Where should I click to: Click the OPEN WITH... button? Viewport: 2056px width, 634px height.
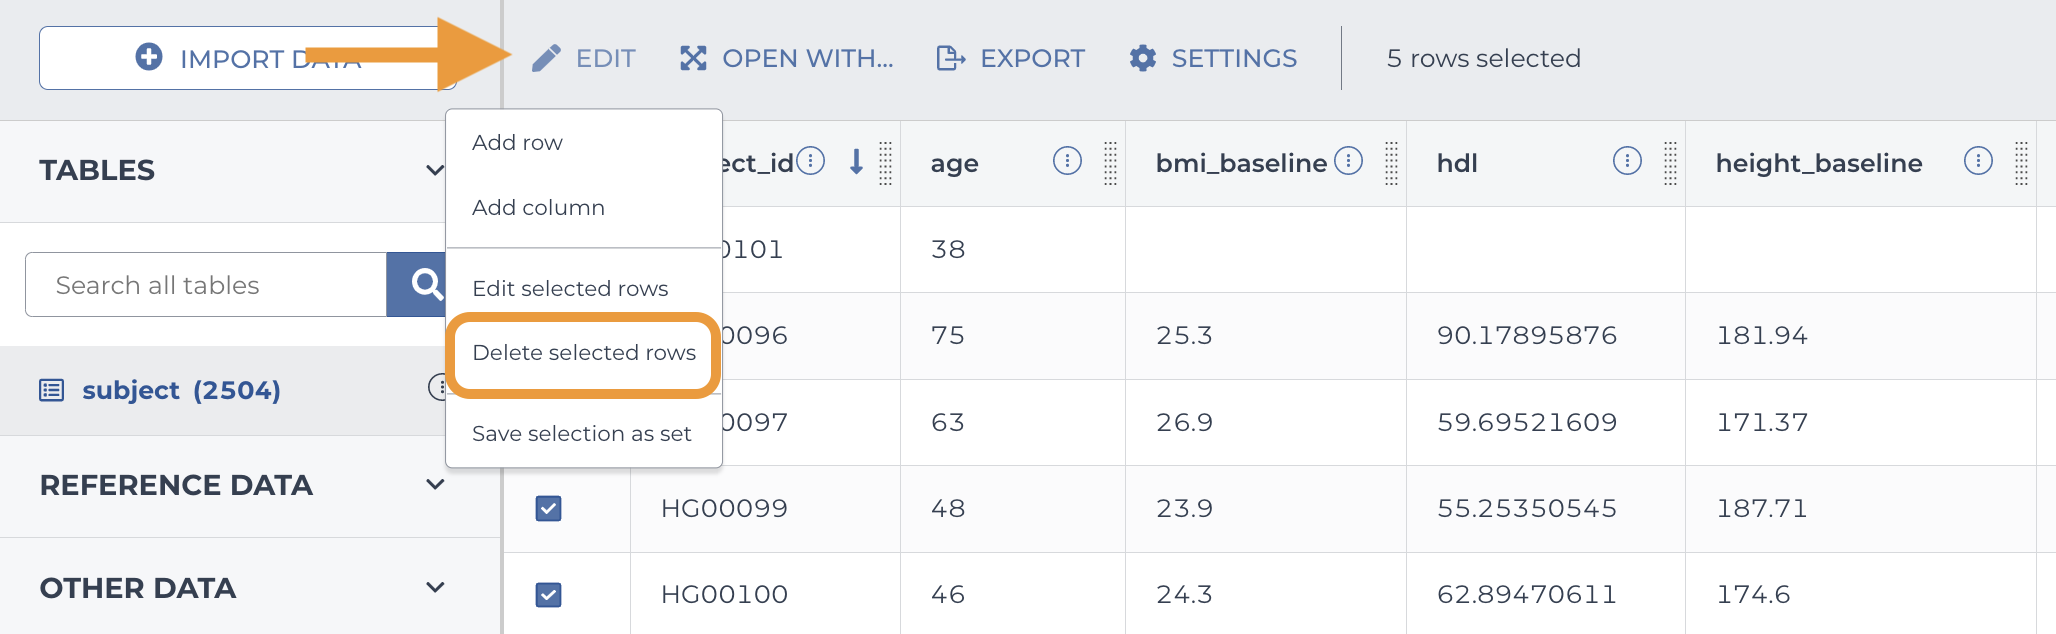787,58
